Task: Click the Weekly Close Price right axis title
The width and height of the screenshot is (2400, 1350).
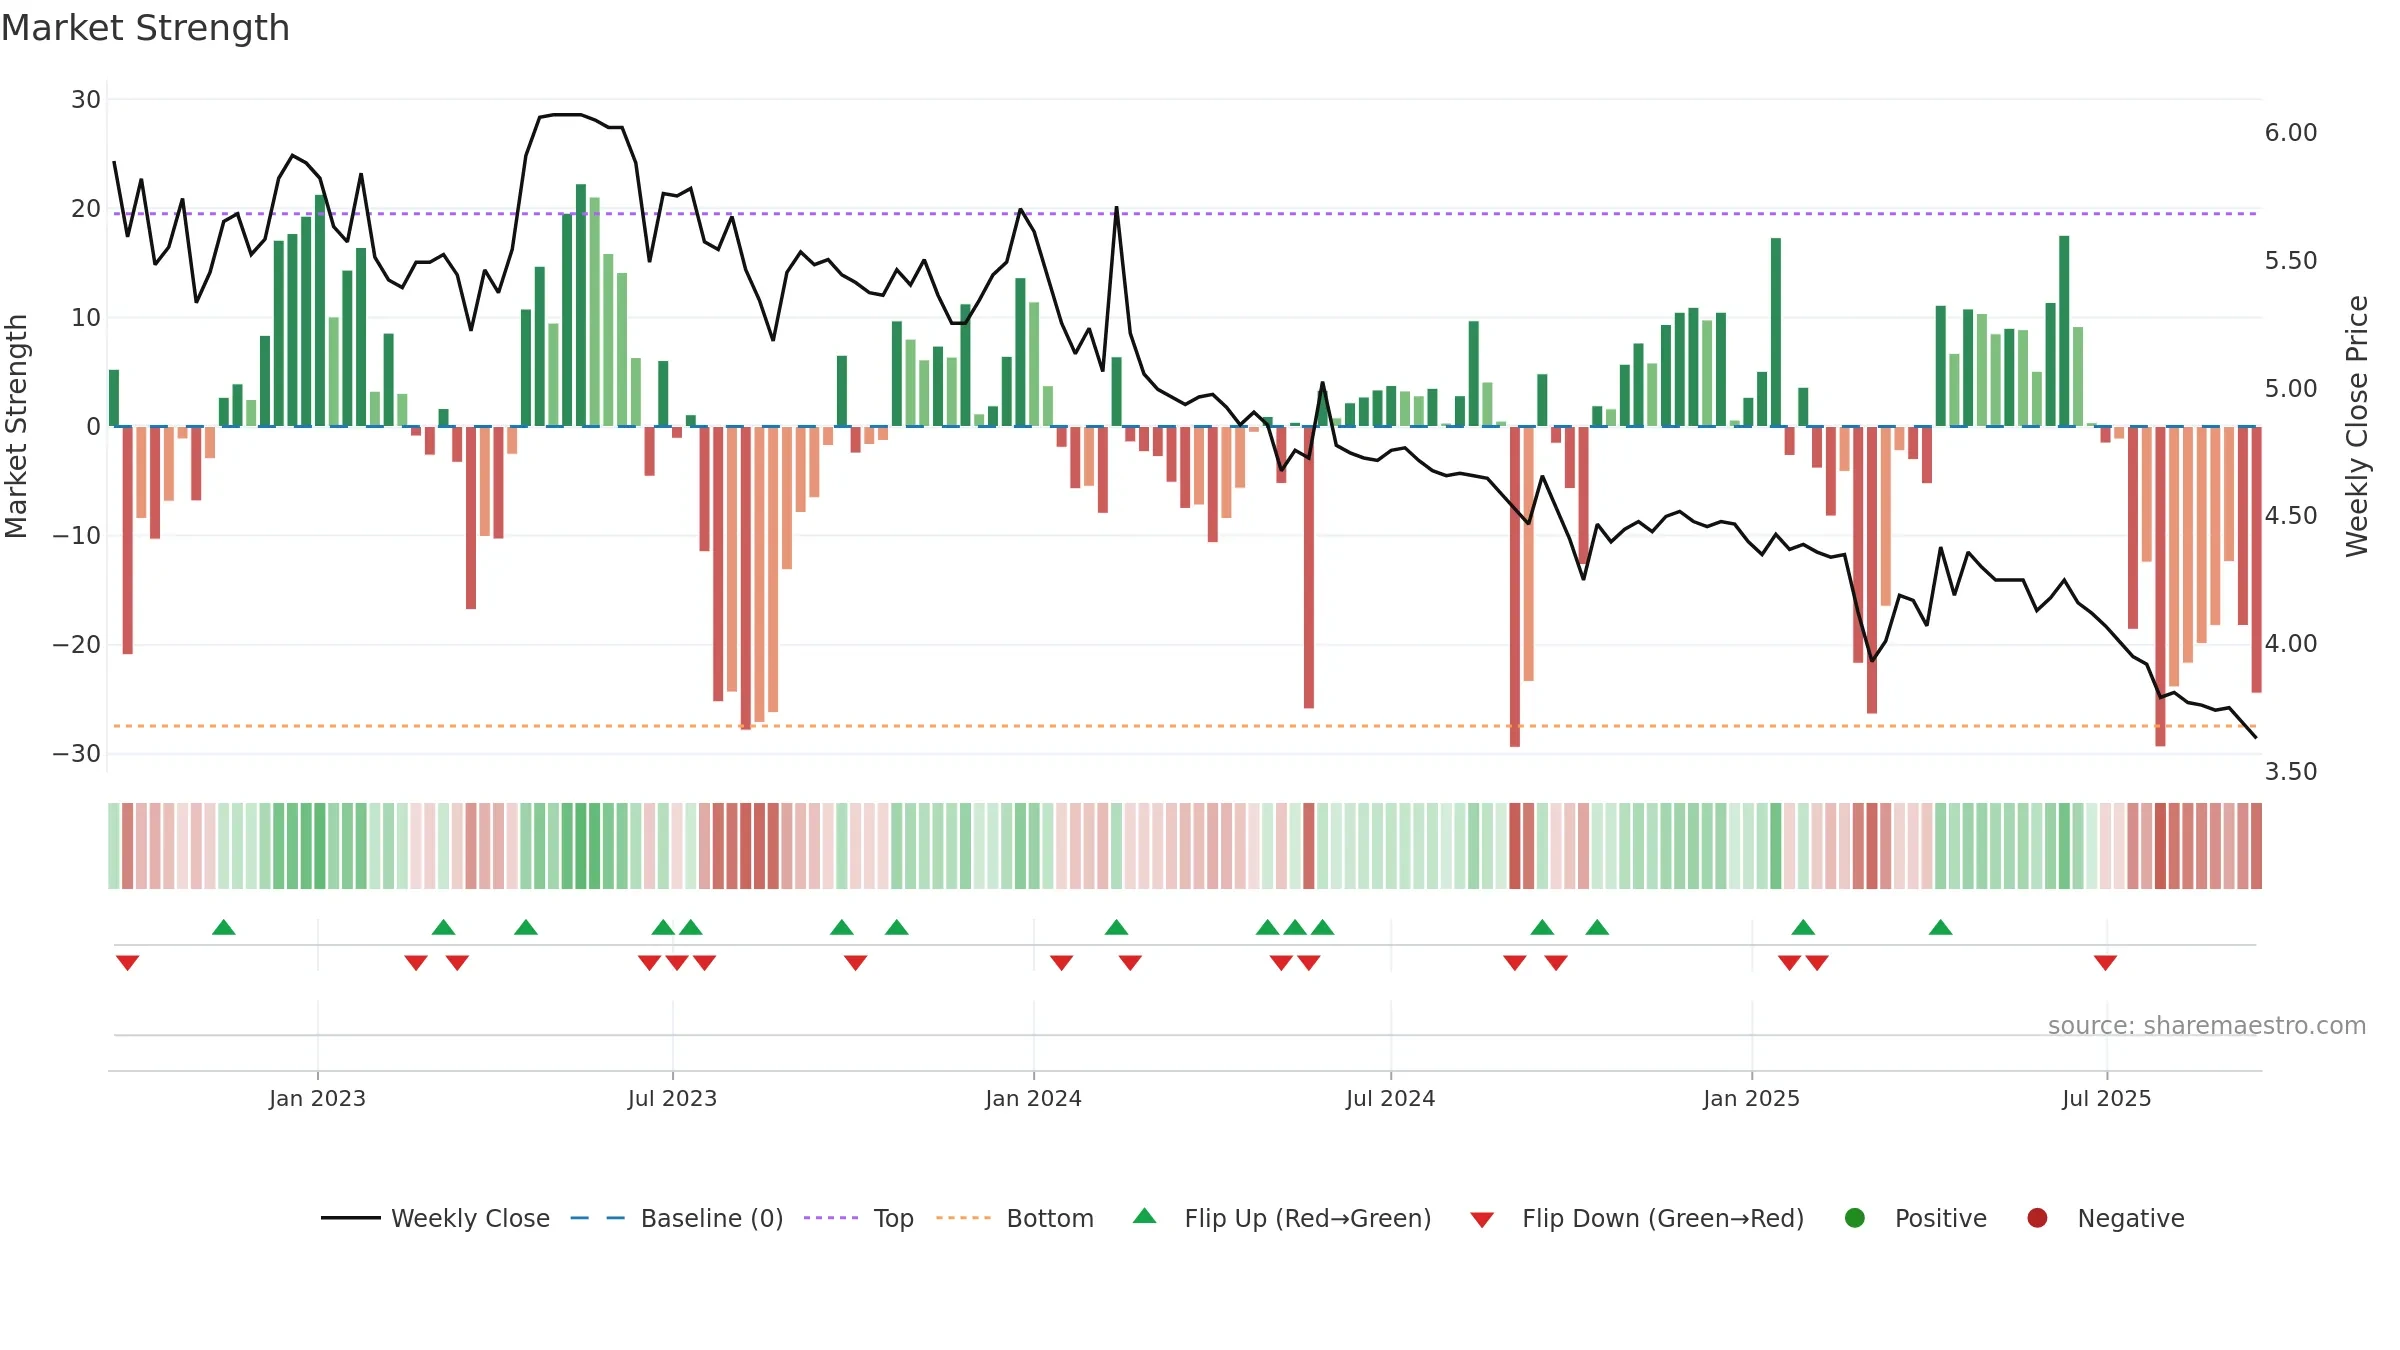Action: coord(2357,426)
